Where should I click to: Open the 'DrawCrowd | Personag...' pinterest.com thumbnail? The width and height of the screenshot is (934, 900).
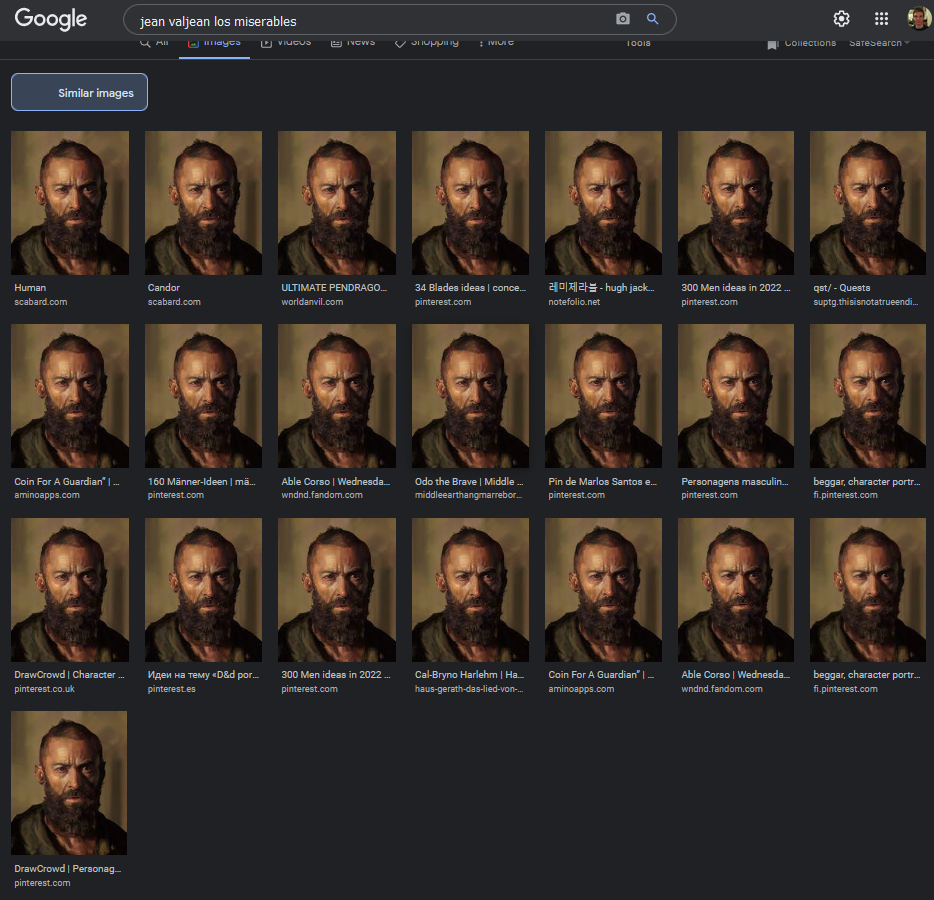(x=69, y=783)
